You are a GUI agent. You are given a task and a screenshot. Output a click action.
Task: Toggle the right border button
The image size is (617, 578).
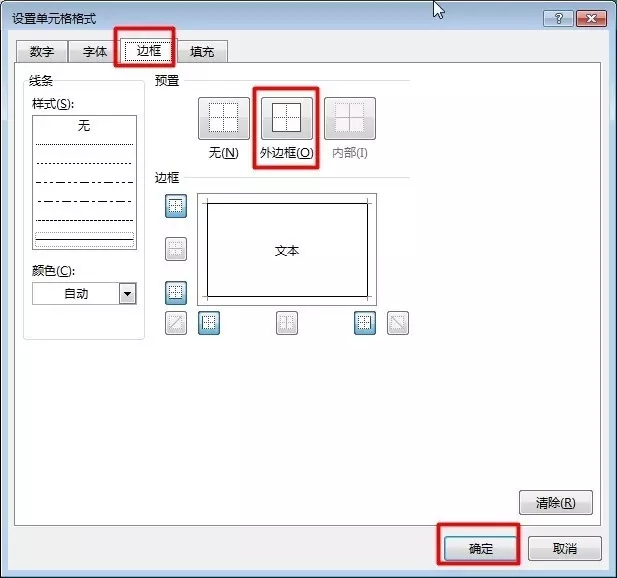(365, 323)
